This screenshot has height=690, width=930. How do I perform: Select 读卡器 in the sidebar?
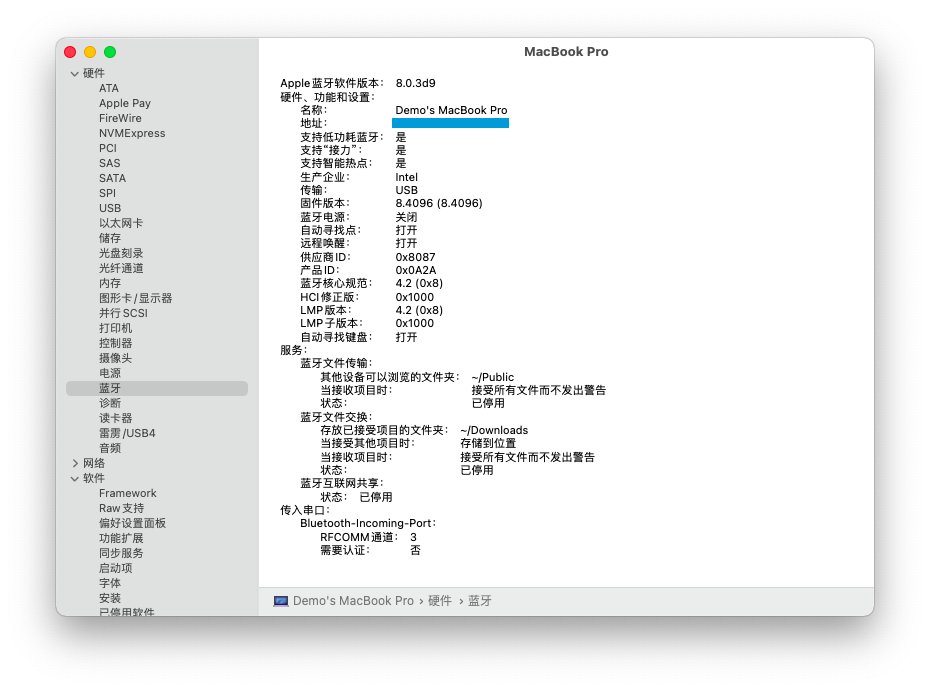116,418
